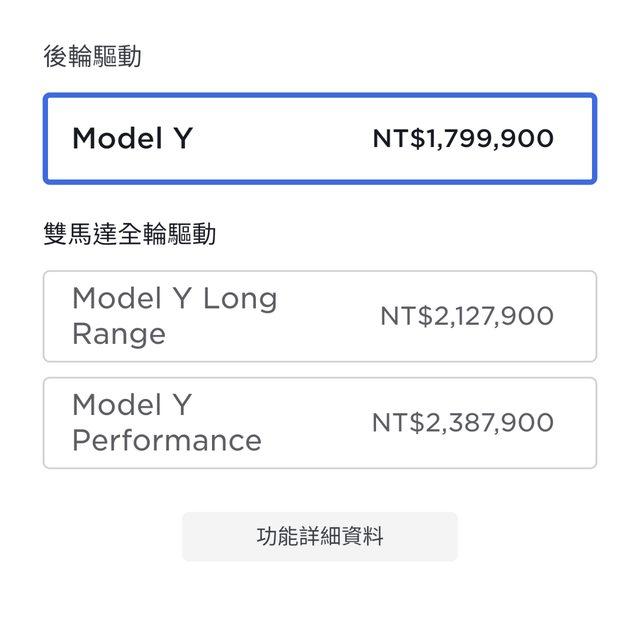
Task: Select the blue-outlined trim card
Action: [x=319, y=138]
